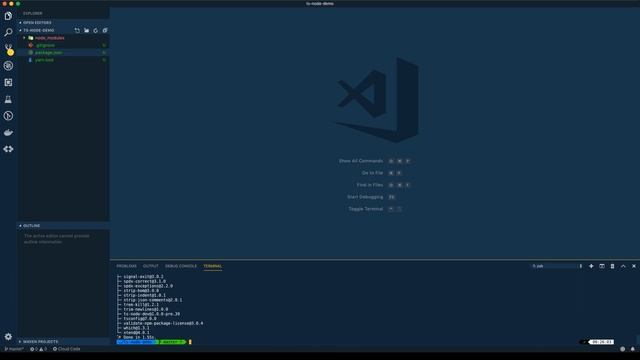Click the Start Debugging shortcut hint
The width and height of the screenshot is (640, 360).
point(365,197)
